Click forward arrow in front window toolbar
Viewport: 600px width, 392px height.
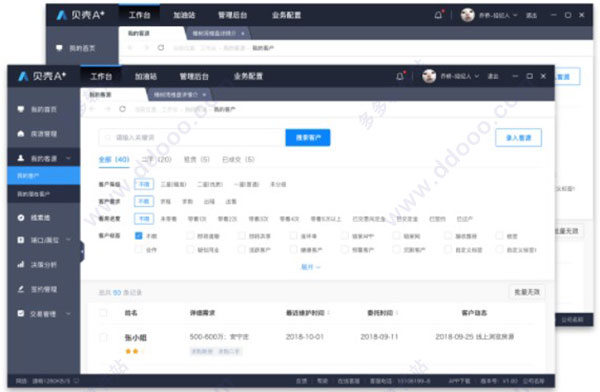coord(108,109)
